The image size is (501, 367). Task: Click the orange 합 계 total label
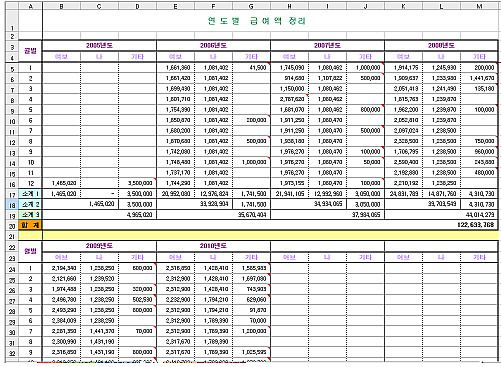pos(30,225)
